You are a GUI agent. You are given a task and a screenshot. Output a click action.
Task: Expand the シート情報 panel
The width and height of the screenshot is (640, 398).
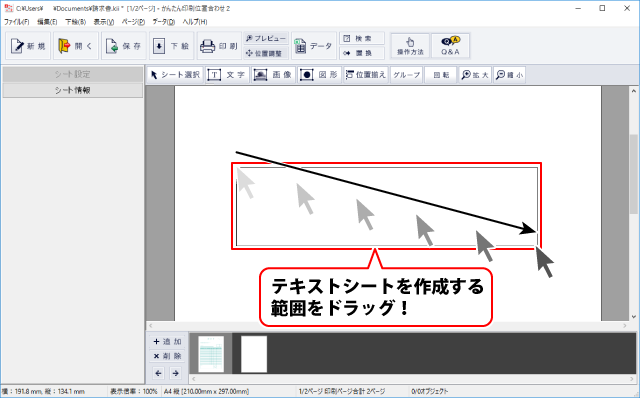[73, 90]
